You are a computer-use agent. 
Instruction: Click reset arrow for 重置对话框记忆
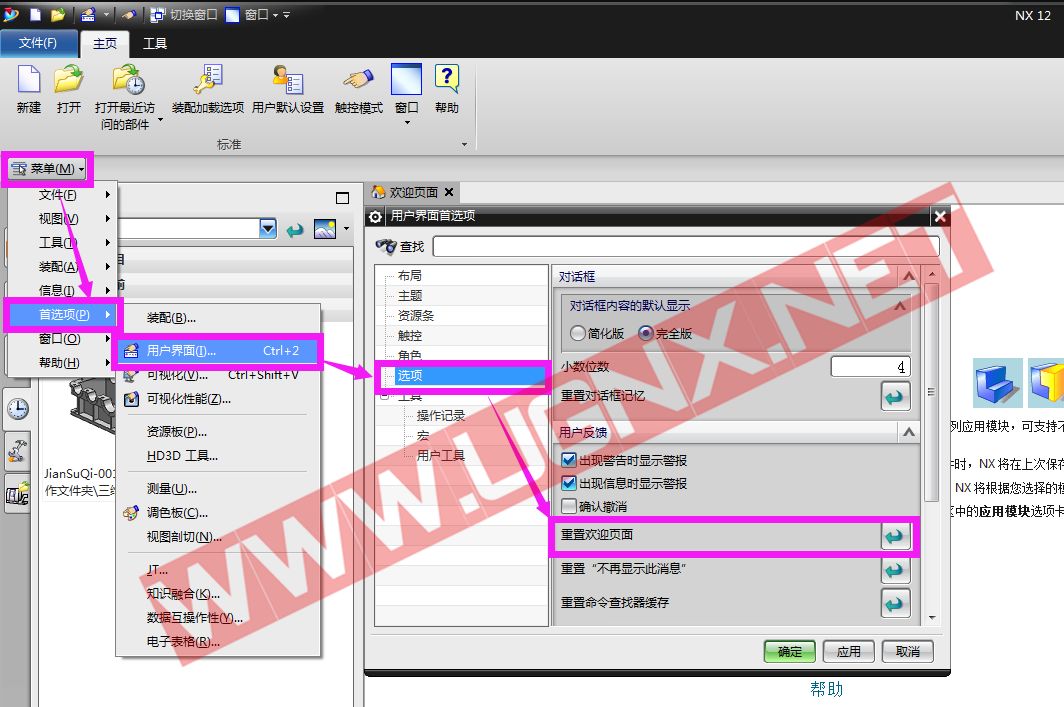click(895, 396)
